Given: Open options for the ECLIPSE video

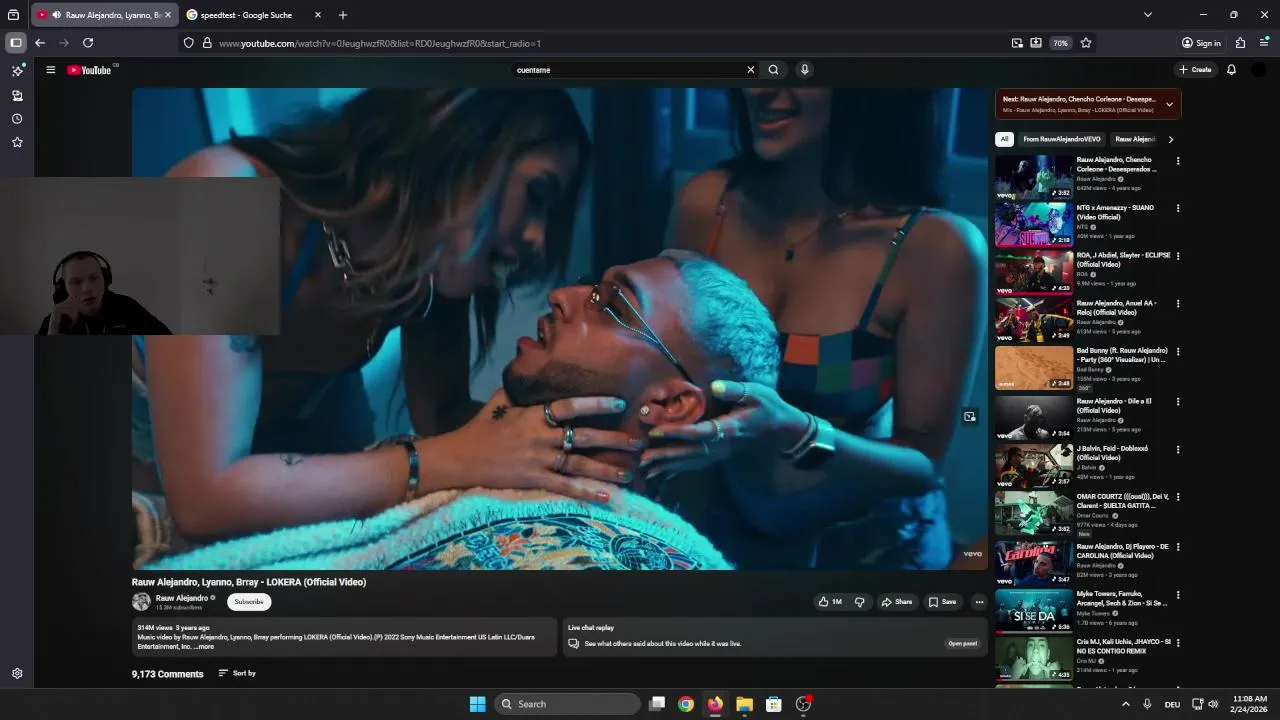Looking at the screenshot, I should (1178, 256).
